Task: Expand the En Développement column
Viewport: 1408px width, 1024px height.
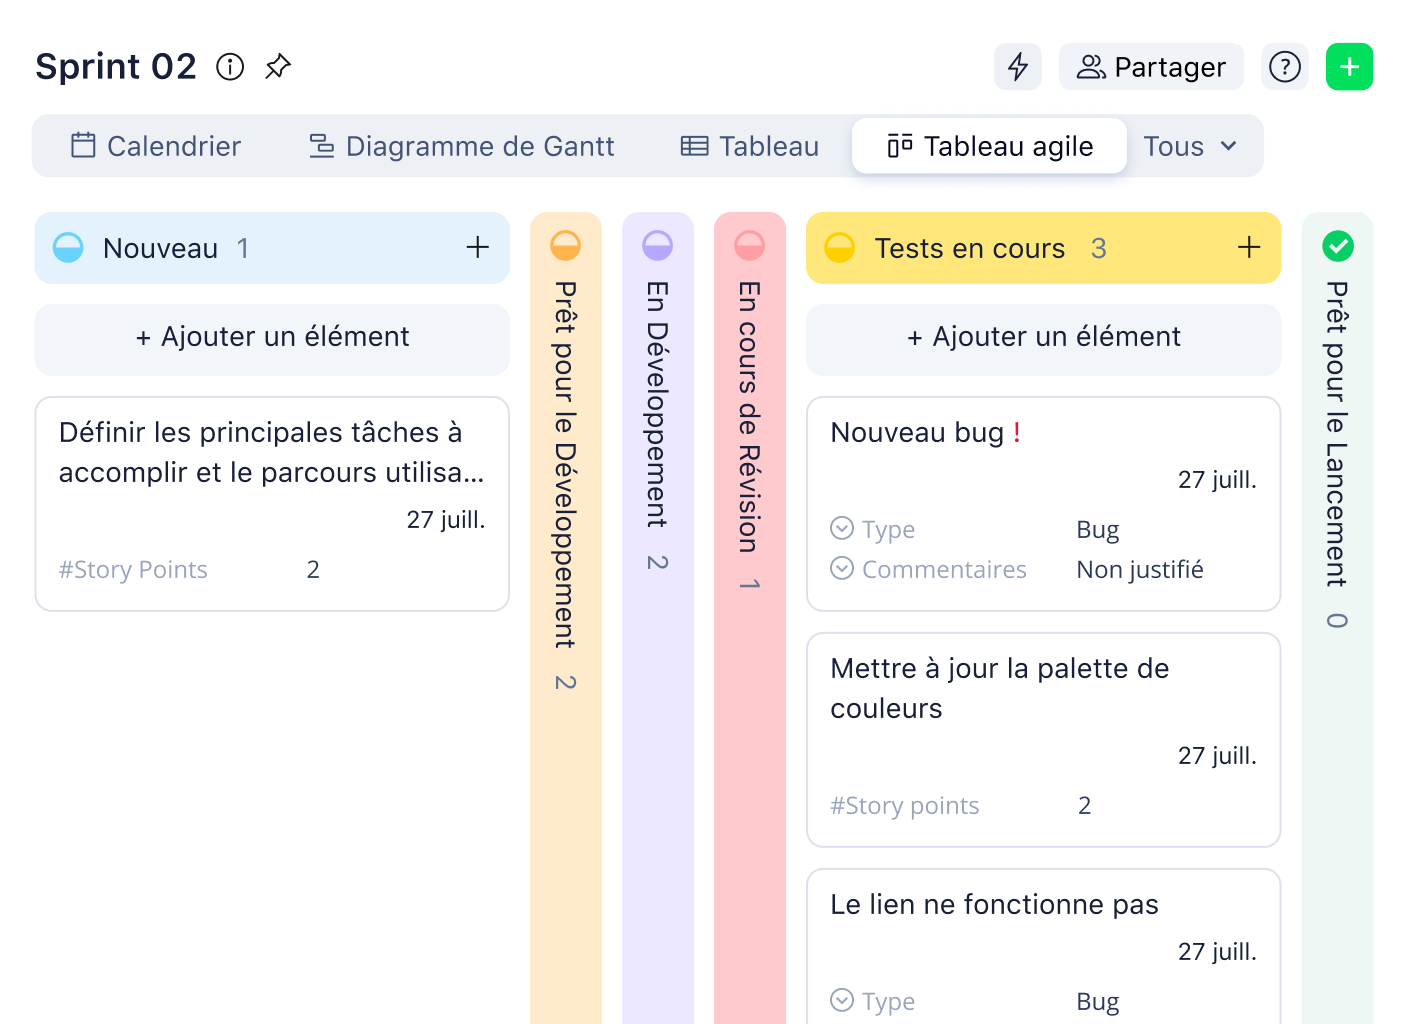Action: pos(658,617)
